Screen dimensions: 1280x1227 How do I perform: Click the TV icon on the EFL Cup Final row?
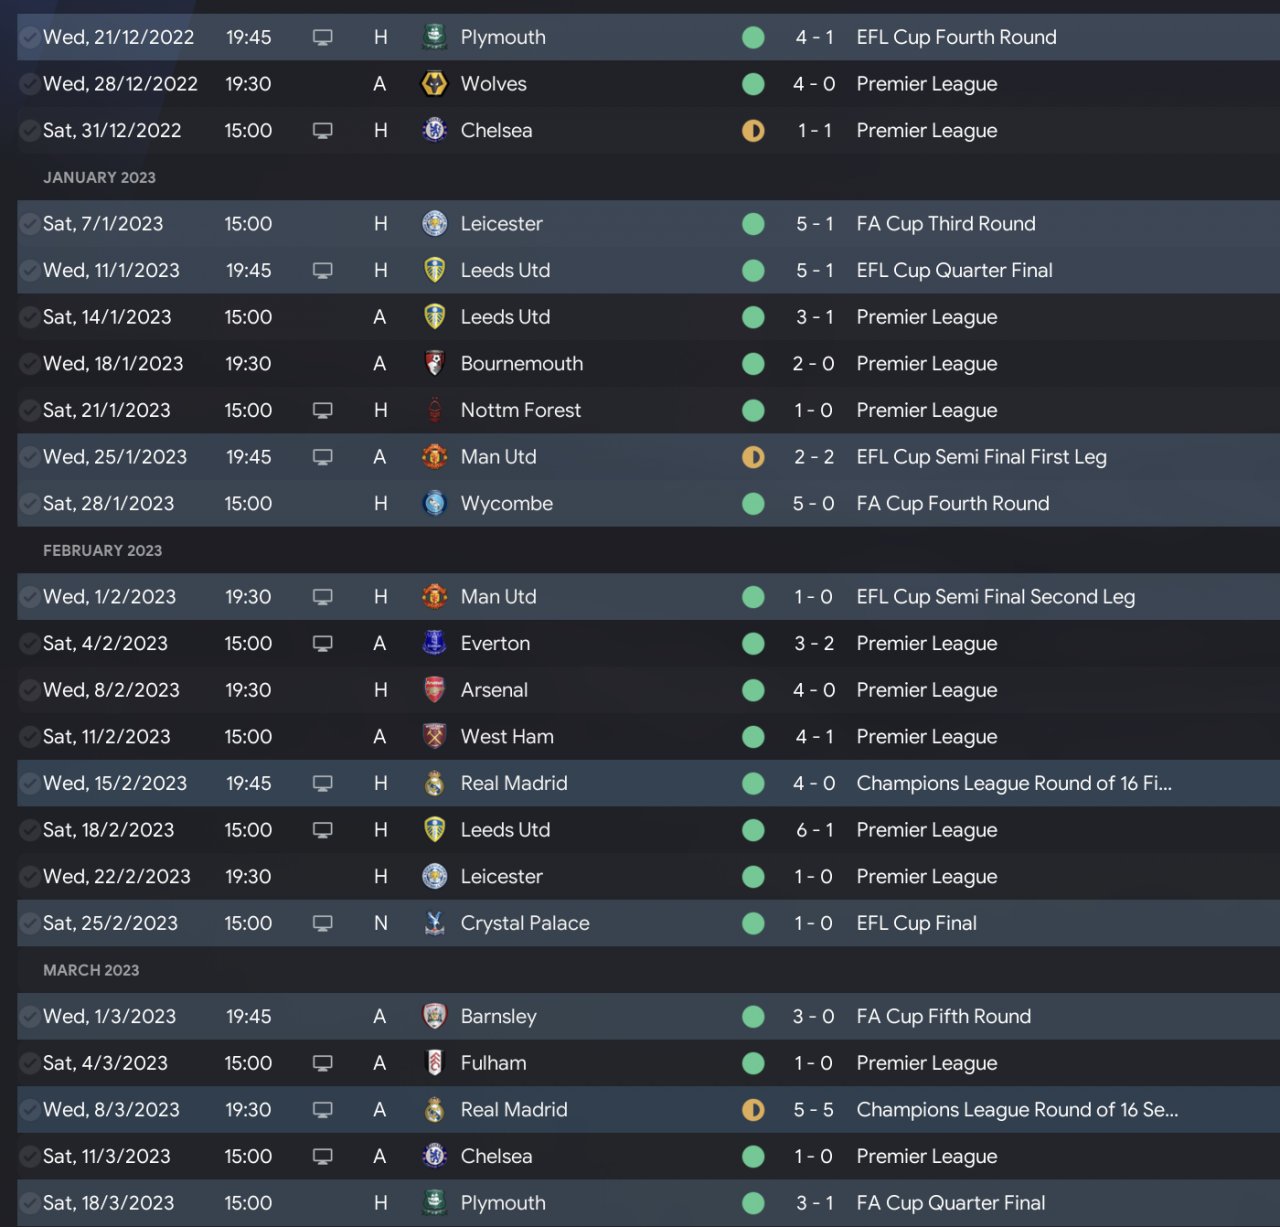(322, 924)
